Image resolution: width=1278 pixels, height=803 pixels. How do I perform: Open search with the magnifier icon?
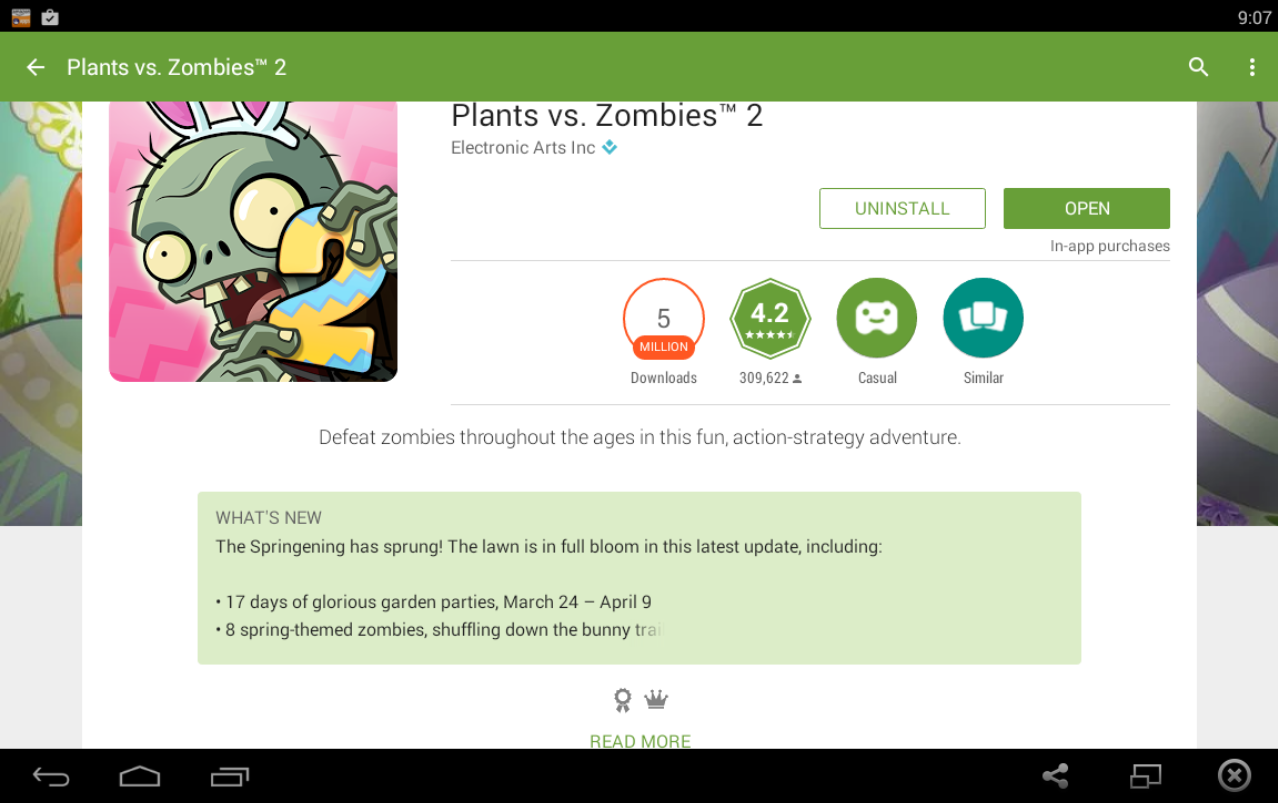1198,67
